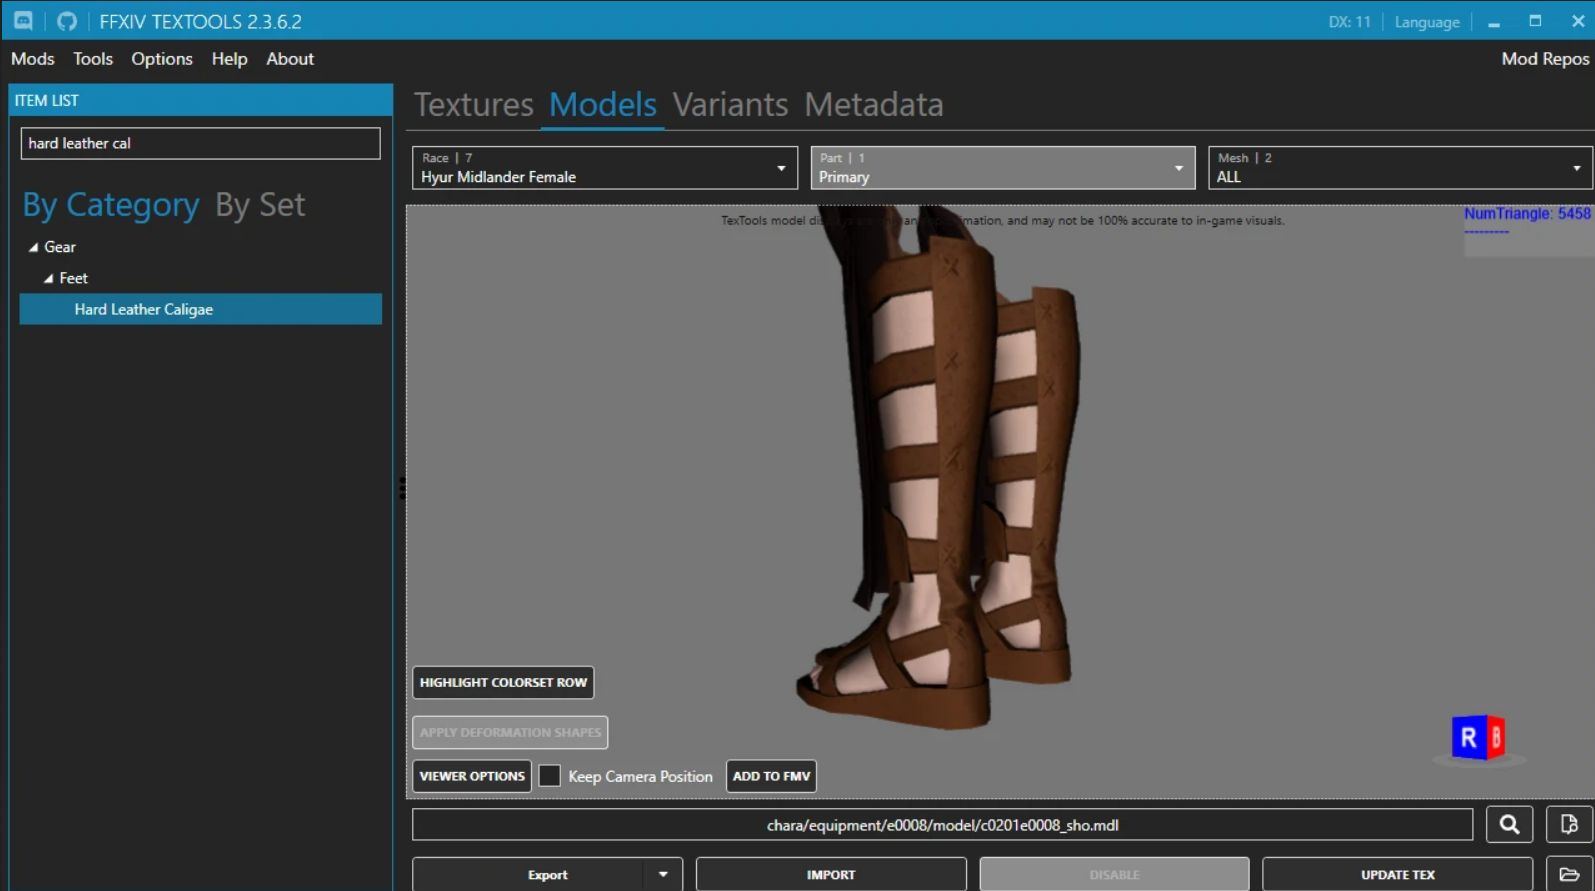The image size is (1595, 891).
Task: Click the NumTriangle: 5458 readout
Action: (x=1526, y=213)
